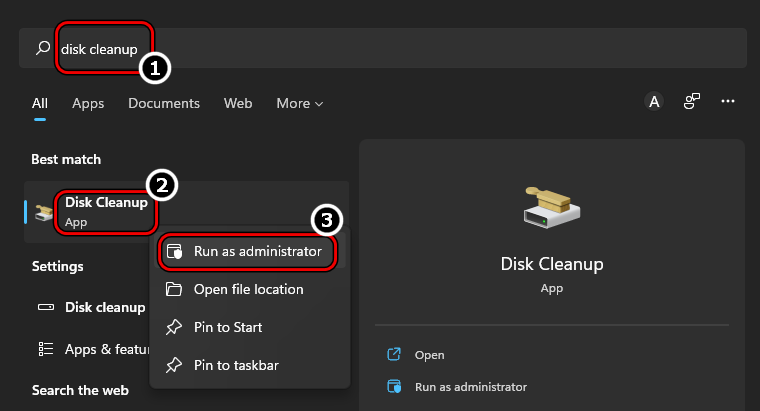Switch to the Apps tab
Image resolution: width=760 pixels, height=411 pixels.
(x=88, y=103)
